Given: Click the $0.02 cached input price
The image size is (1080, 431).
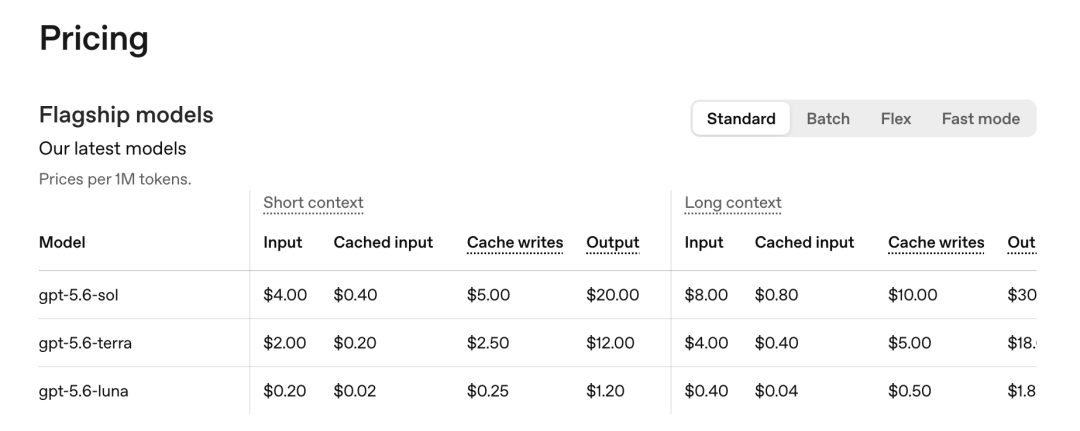Looking at the screenshot, I should coord(355,391).
